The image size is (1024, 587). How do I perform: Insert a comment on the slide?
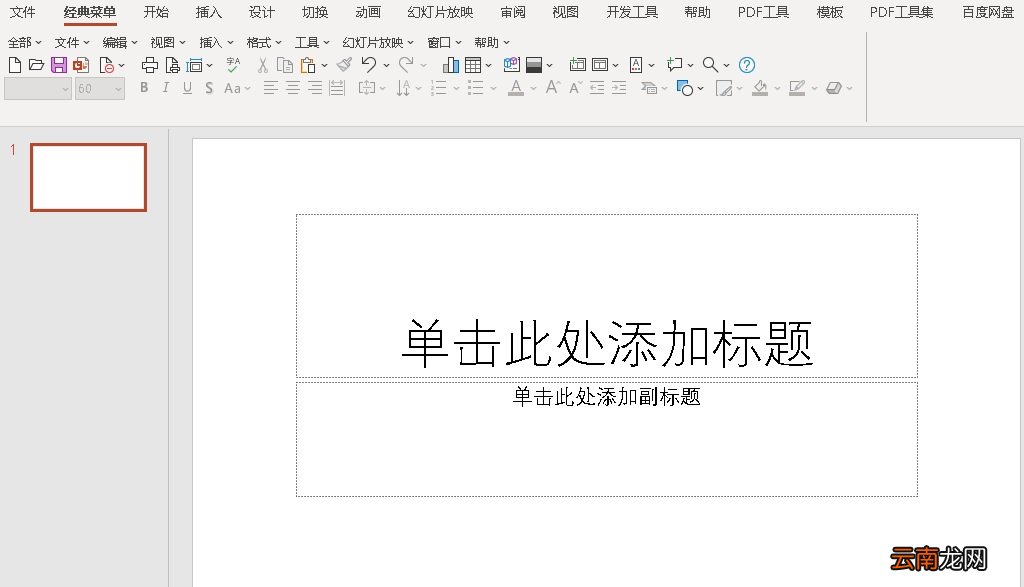click(x=675, y=65)
